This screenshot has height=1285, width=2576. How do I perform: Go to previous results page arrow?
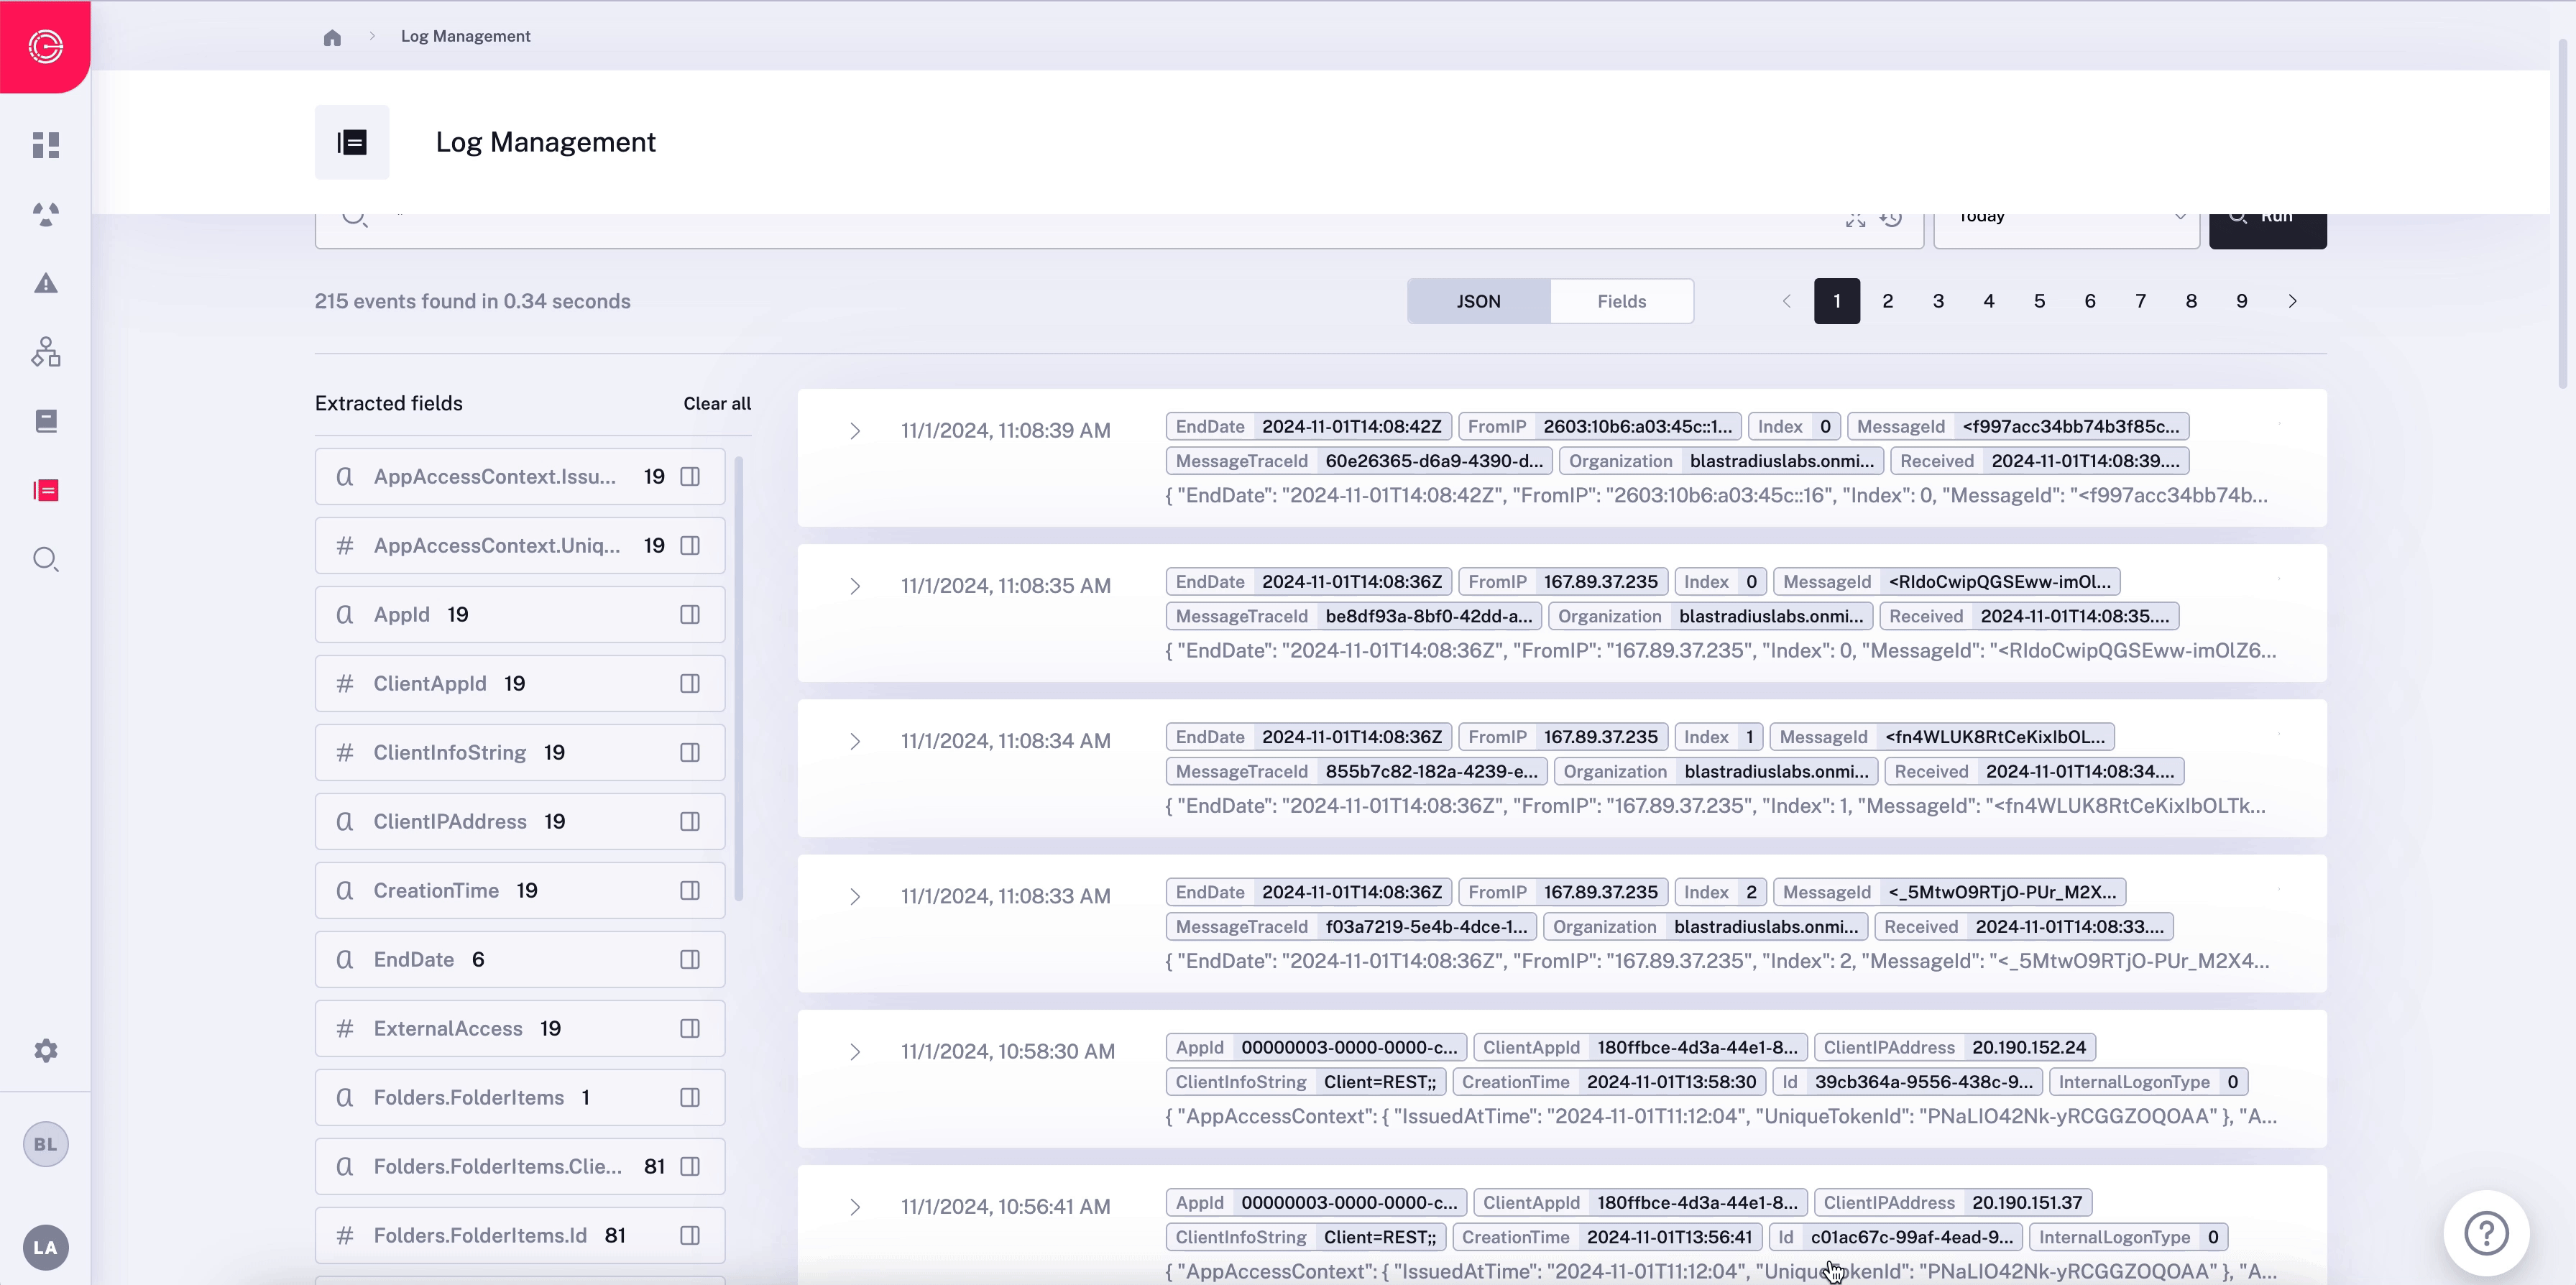[x=1786, y=301]
